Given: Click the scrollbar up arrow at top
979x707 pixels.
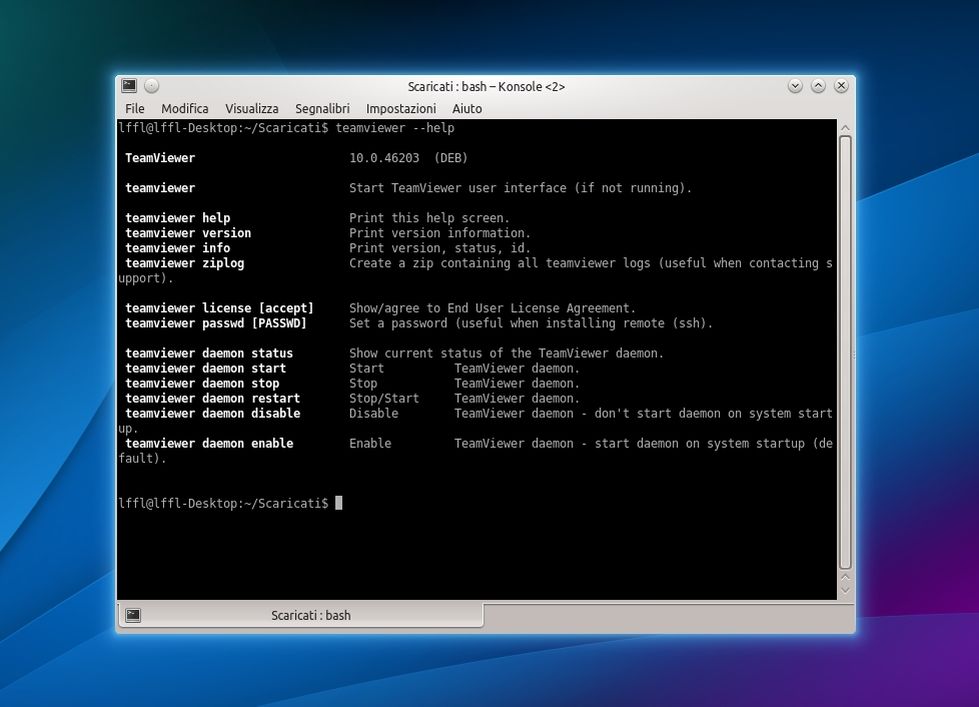Looking at the screenshot, I should click(x=845, y=128).
